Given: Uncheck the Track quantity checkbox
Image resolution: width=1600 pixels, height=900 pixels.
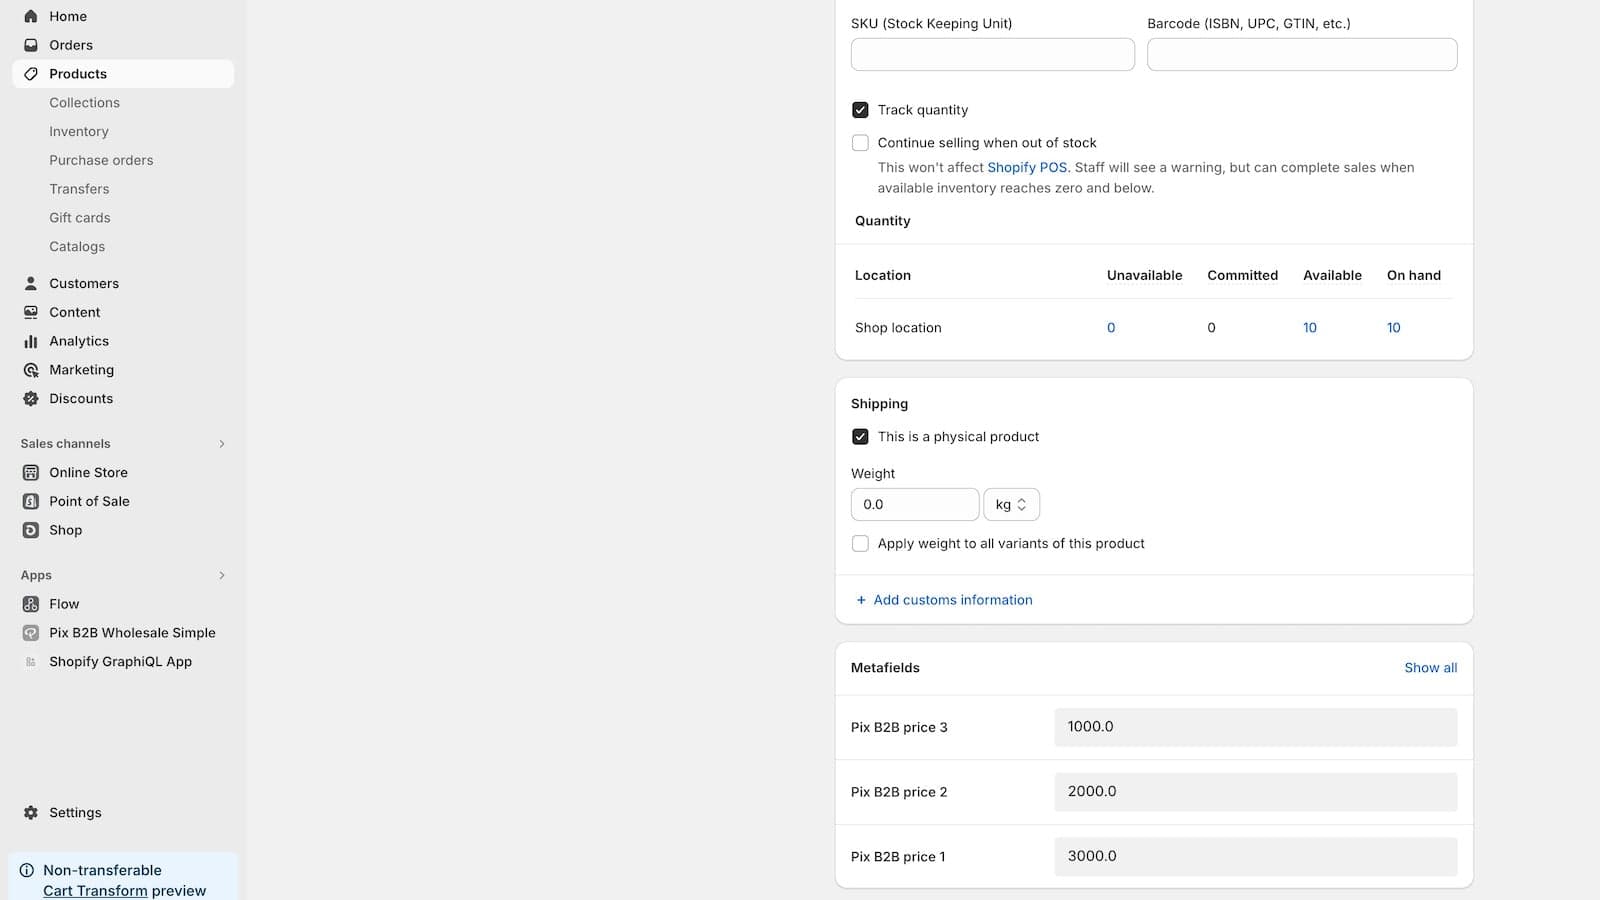Looking at the screenshot, I should (x=860, y=110).
